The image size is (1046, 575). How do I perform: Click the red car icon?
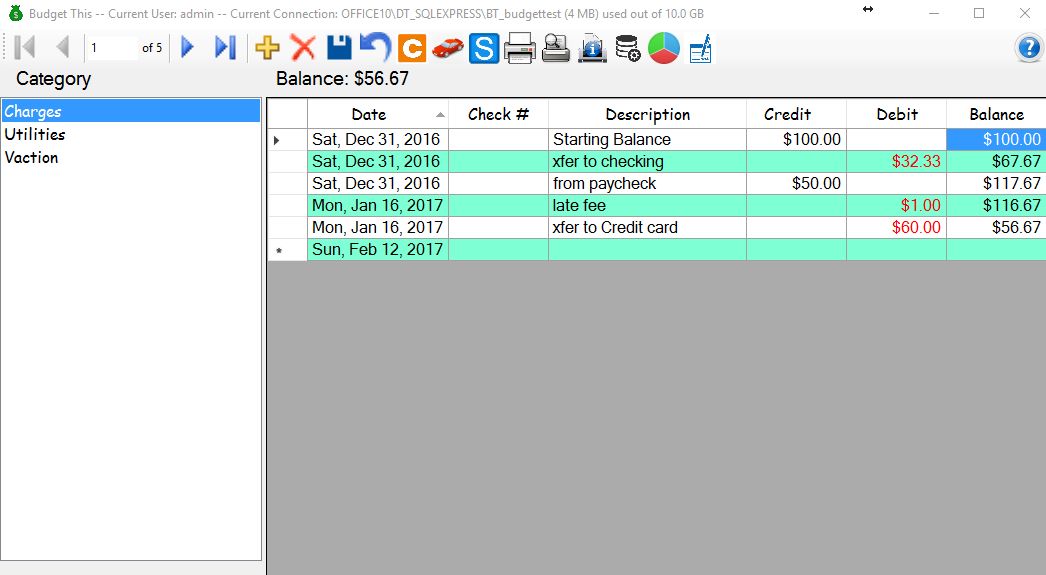448,48
